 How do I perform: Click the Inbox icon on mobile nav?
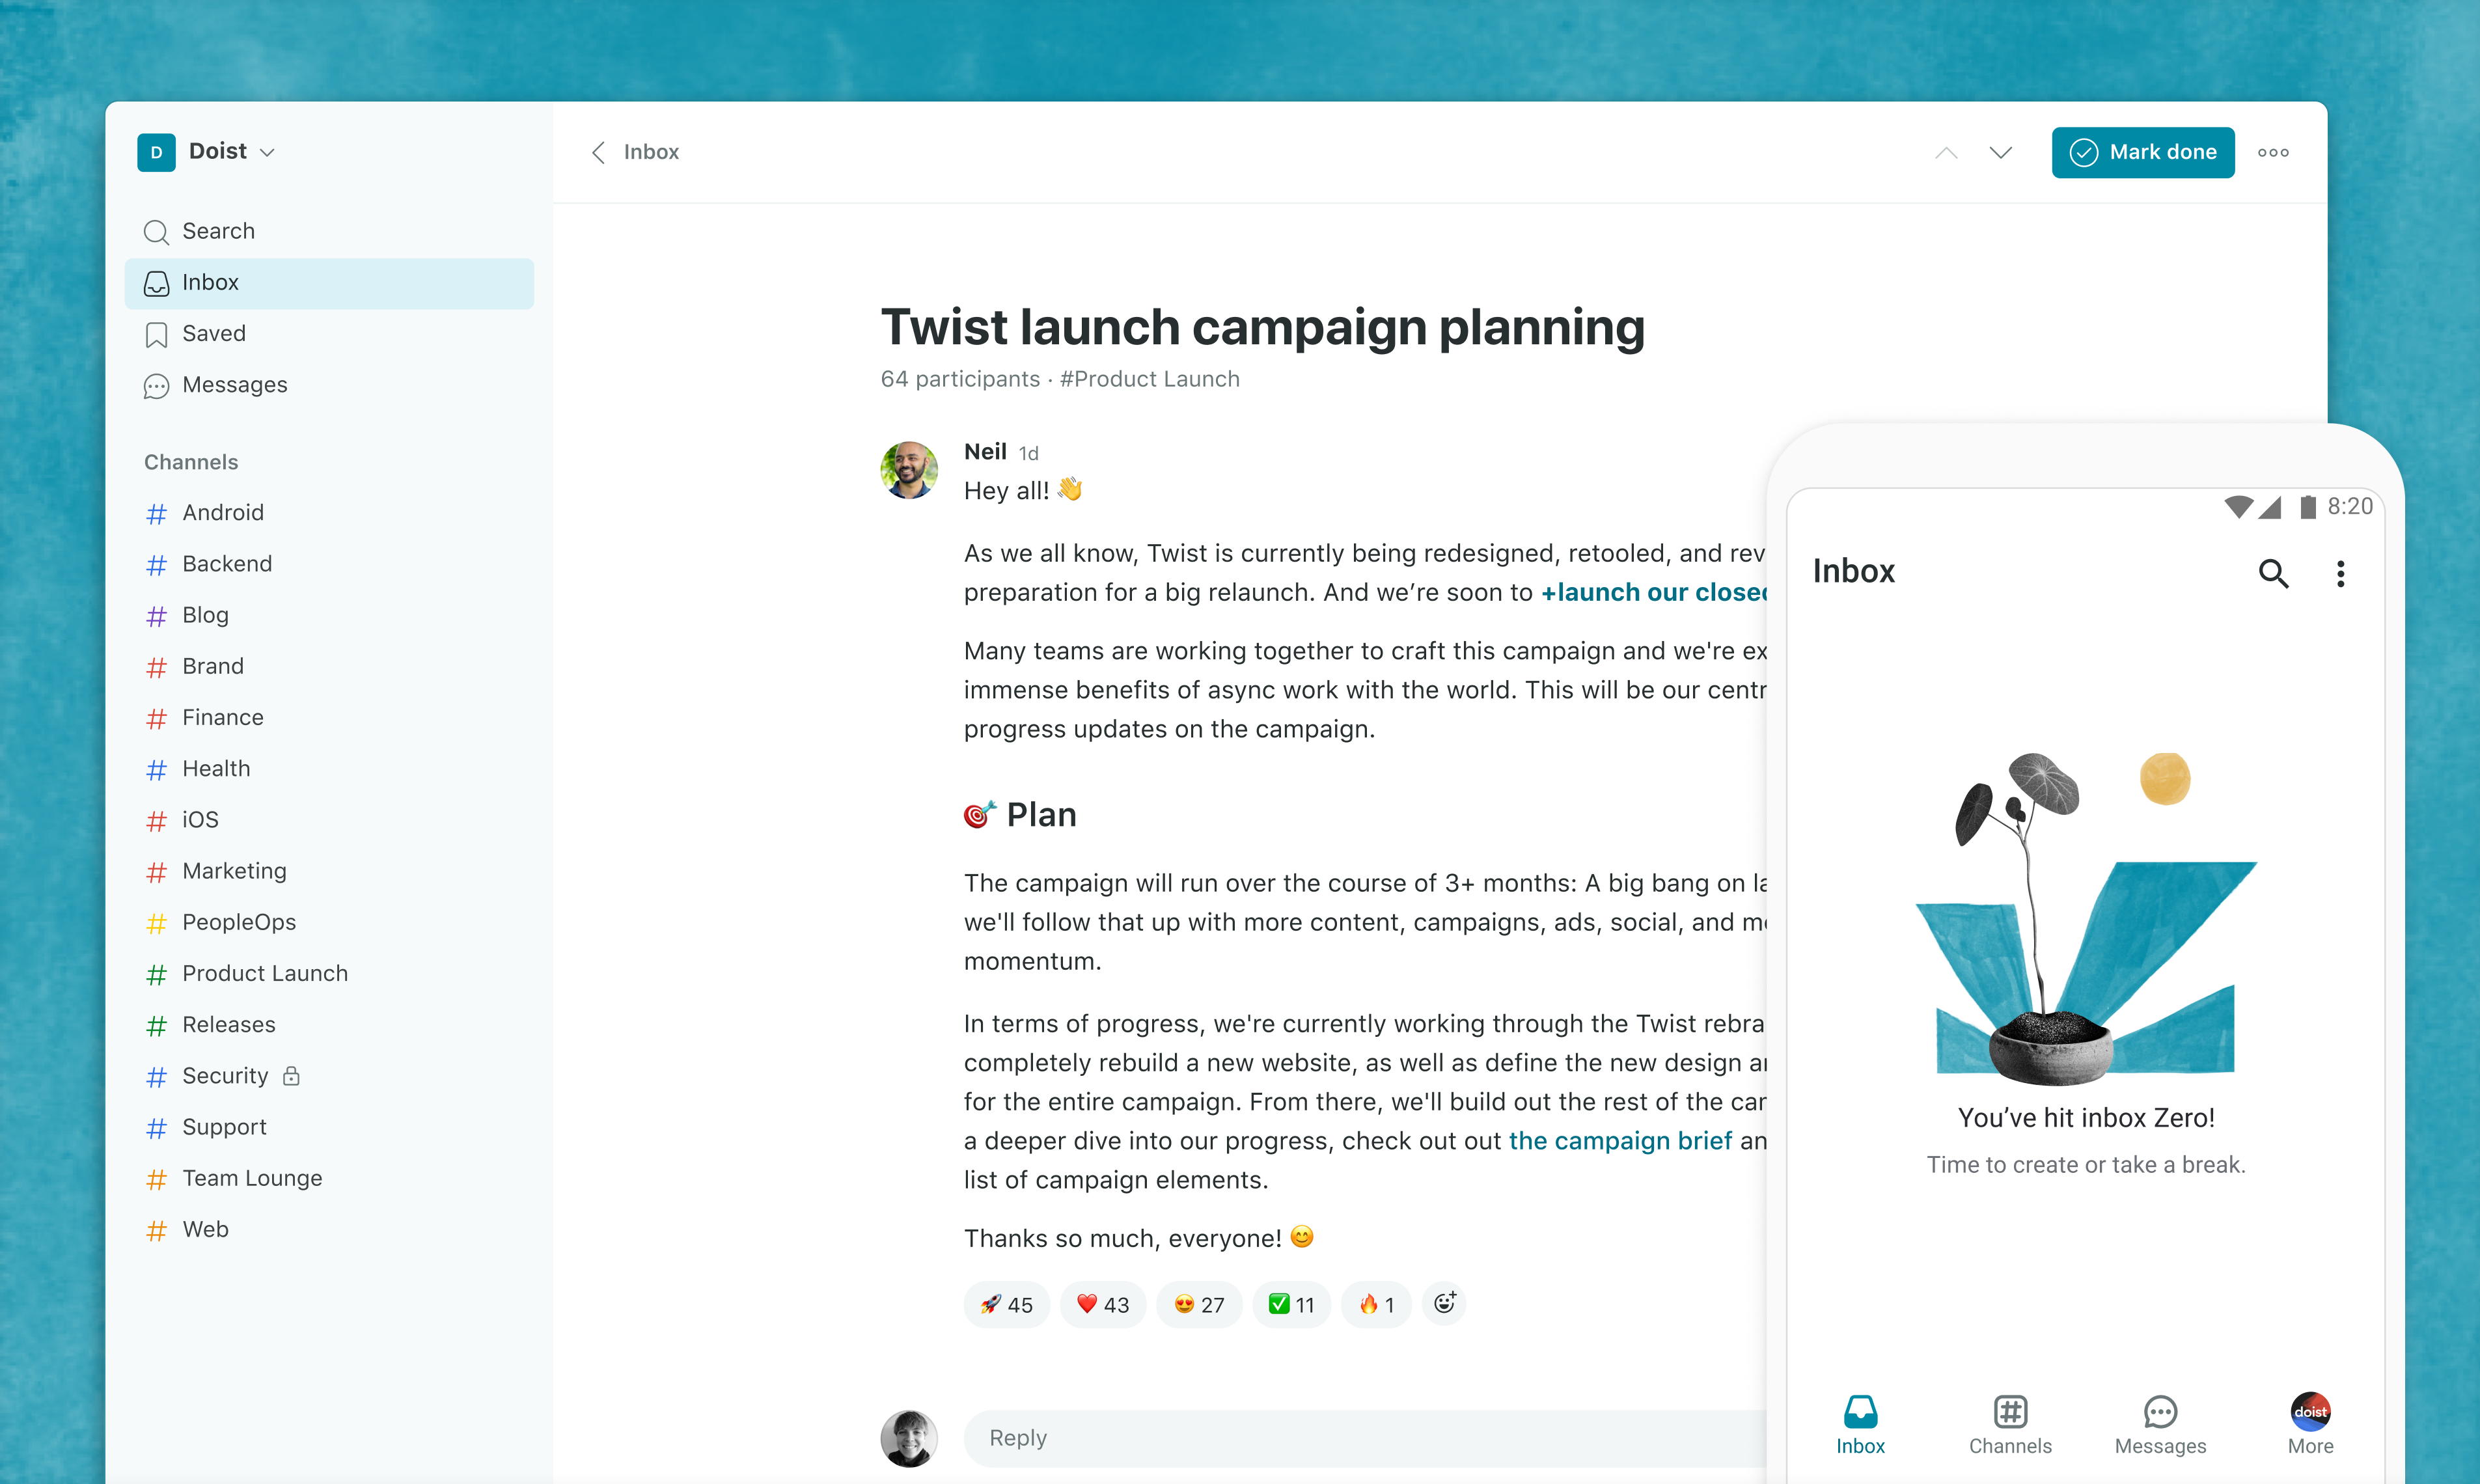tap(1856, 1412)
